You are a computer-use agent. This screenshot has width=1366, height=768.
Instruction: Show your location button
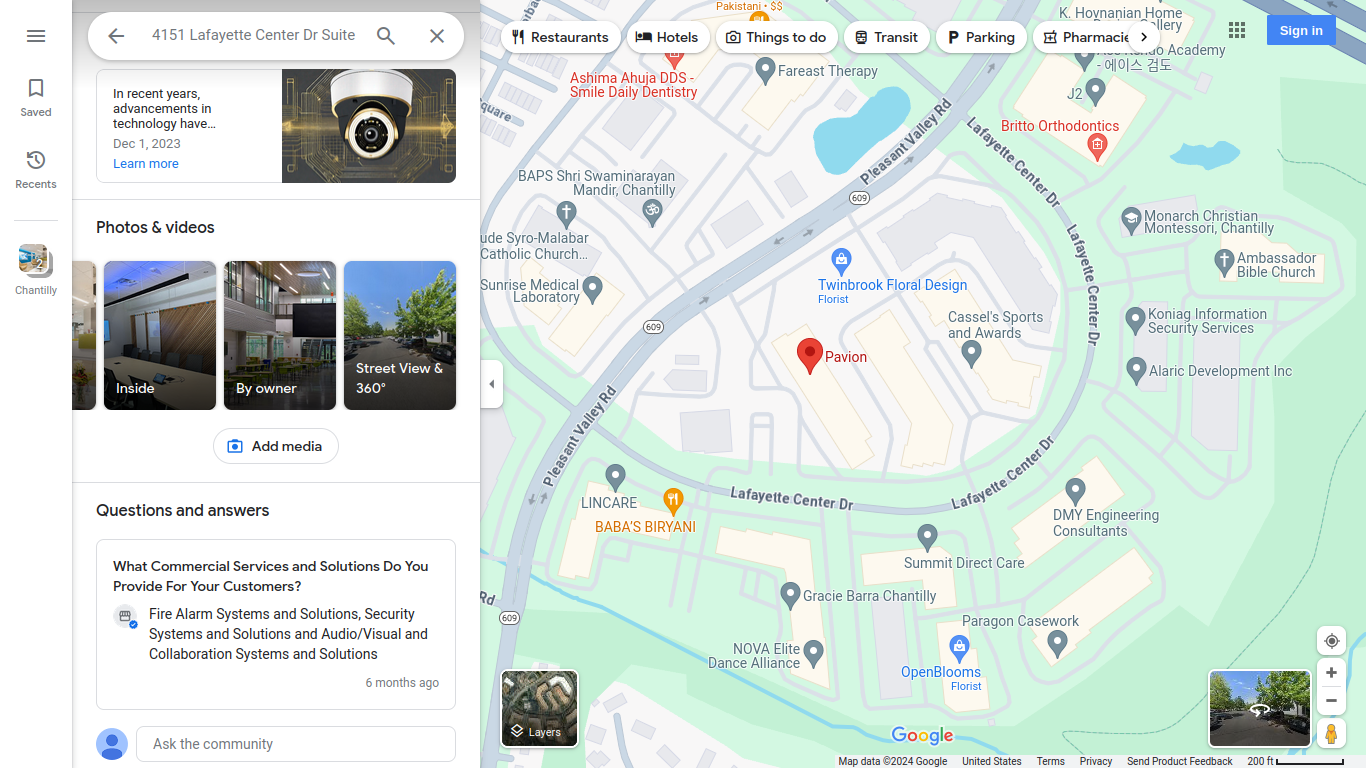pyautogui.click(x=1331, y=641)
